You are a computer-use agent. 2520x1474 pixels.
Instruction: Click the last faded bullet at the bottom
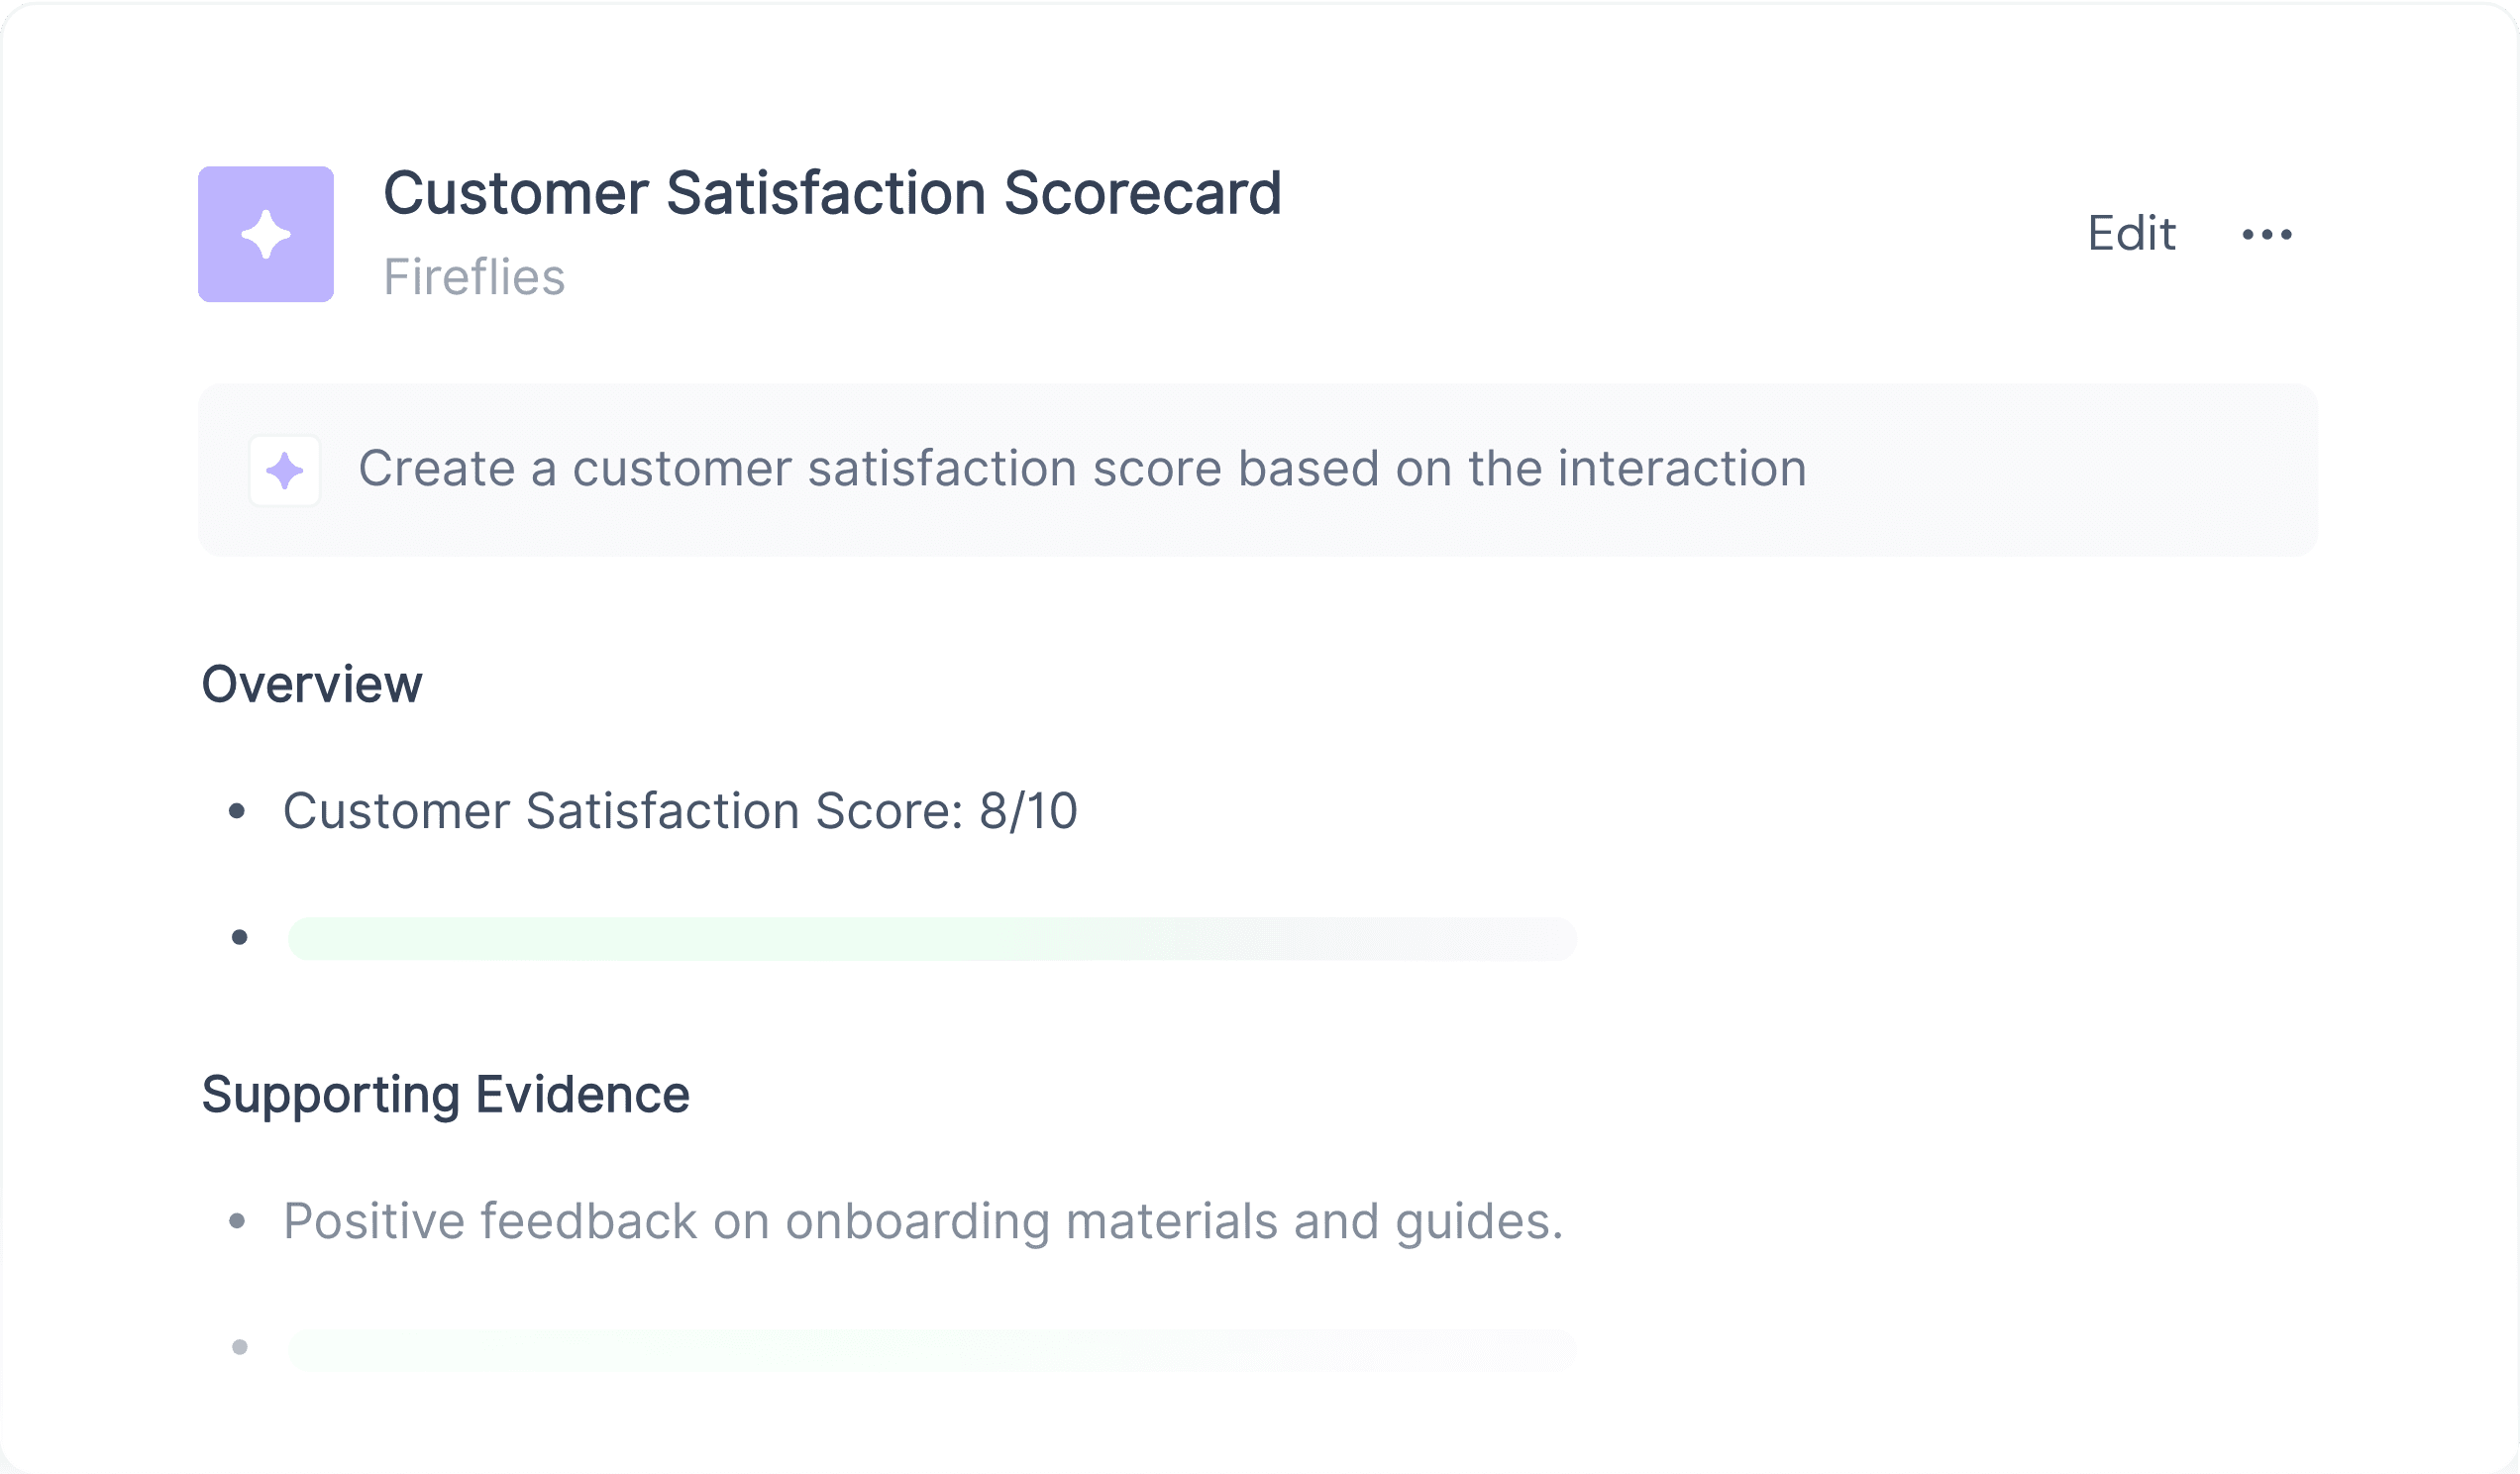point(240,1348)
